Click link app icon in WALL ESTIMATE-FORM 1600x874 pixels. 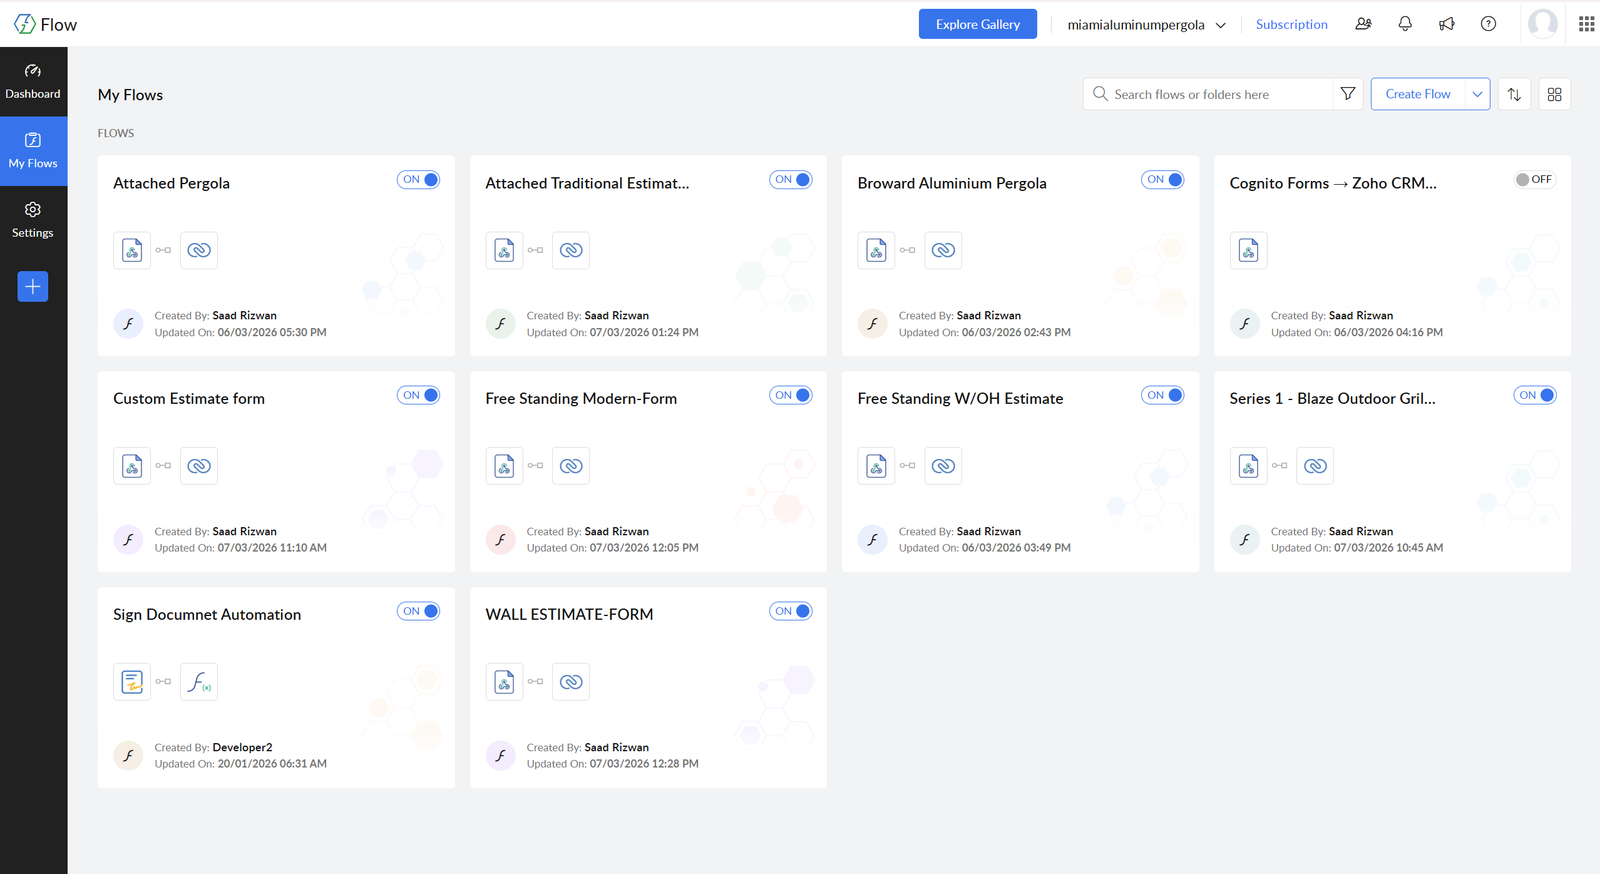click(571, 682)
